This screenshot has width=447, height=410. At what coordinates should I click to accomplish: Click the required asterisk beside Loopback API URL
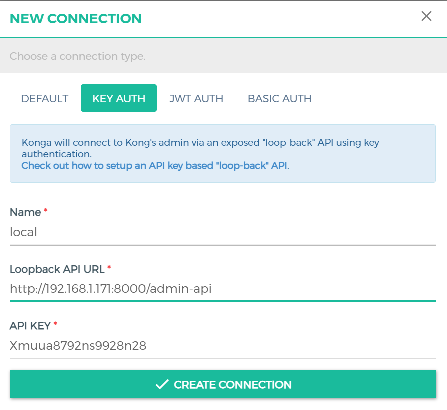109,267
